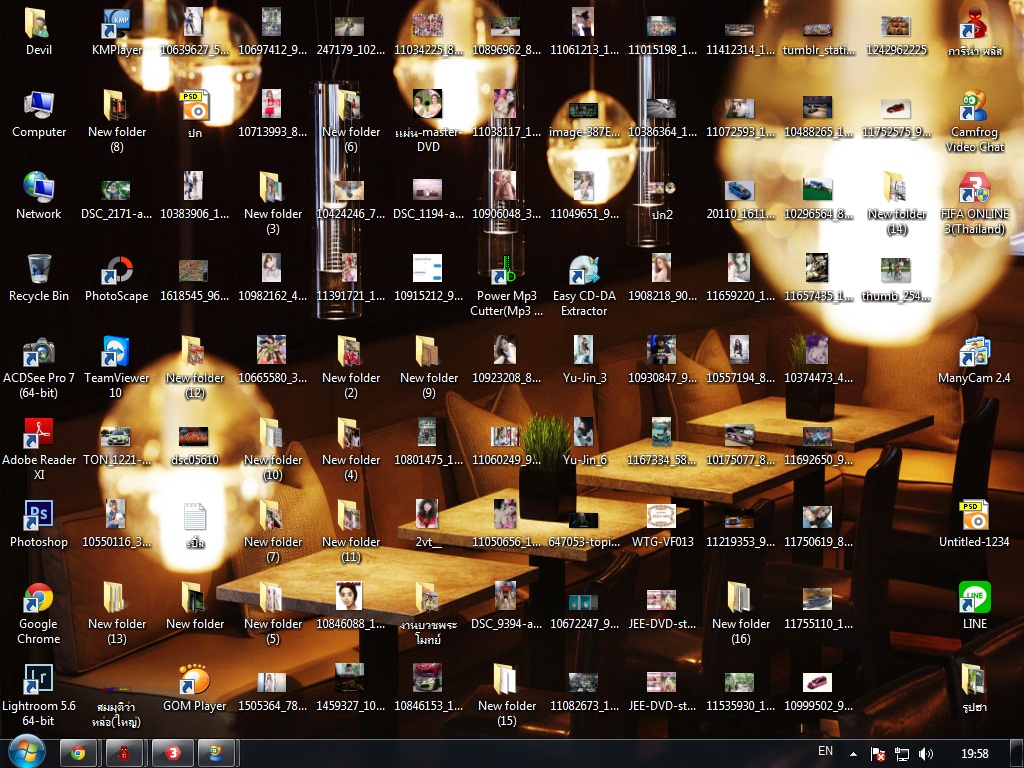Image resolution: width=1024 pixels, height=768 pixels.
Task: Select the Devil folder icon
Action: coord(39,31)
